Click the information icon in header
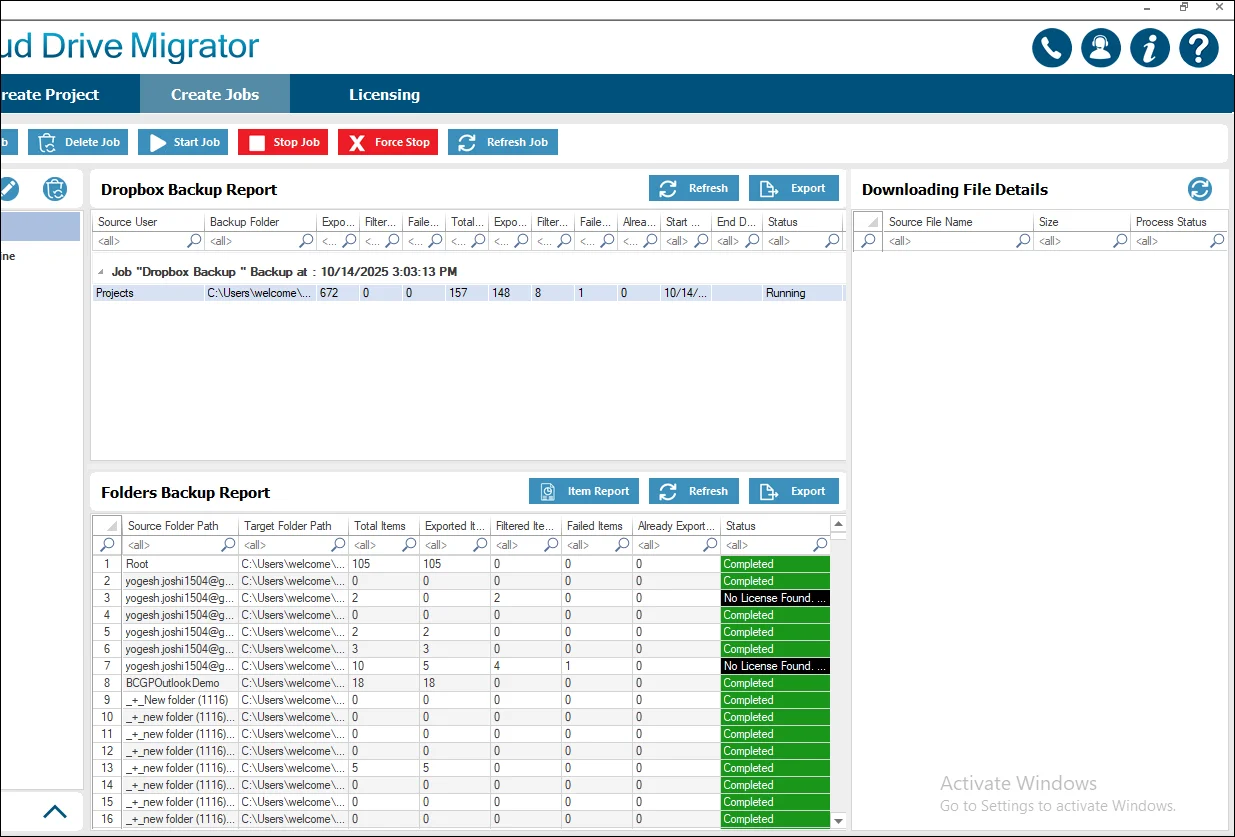1235x837 pixels. click(x=1150, y=48)
